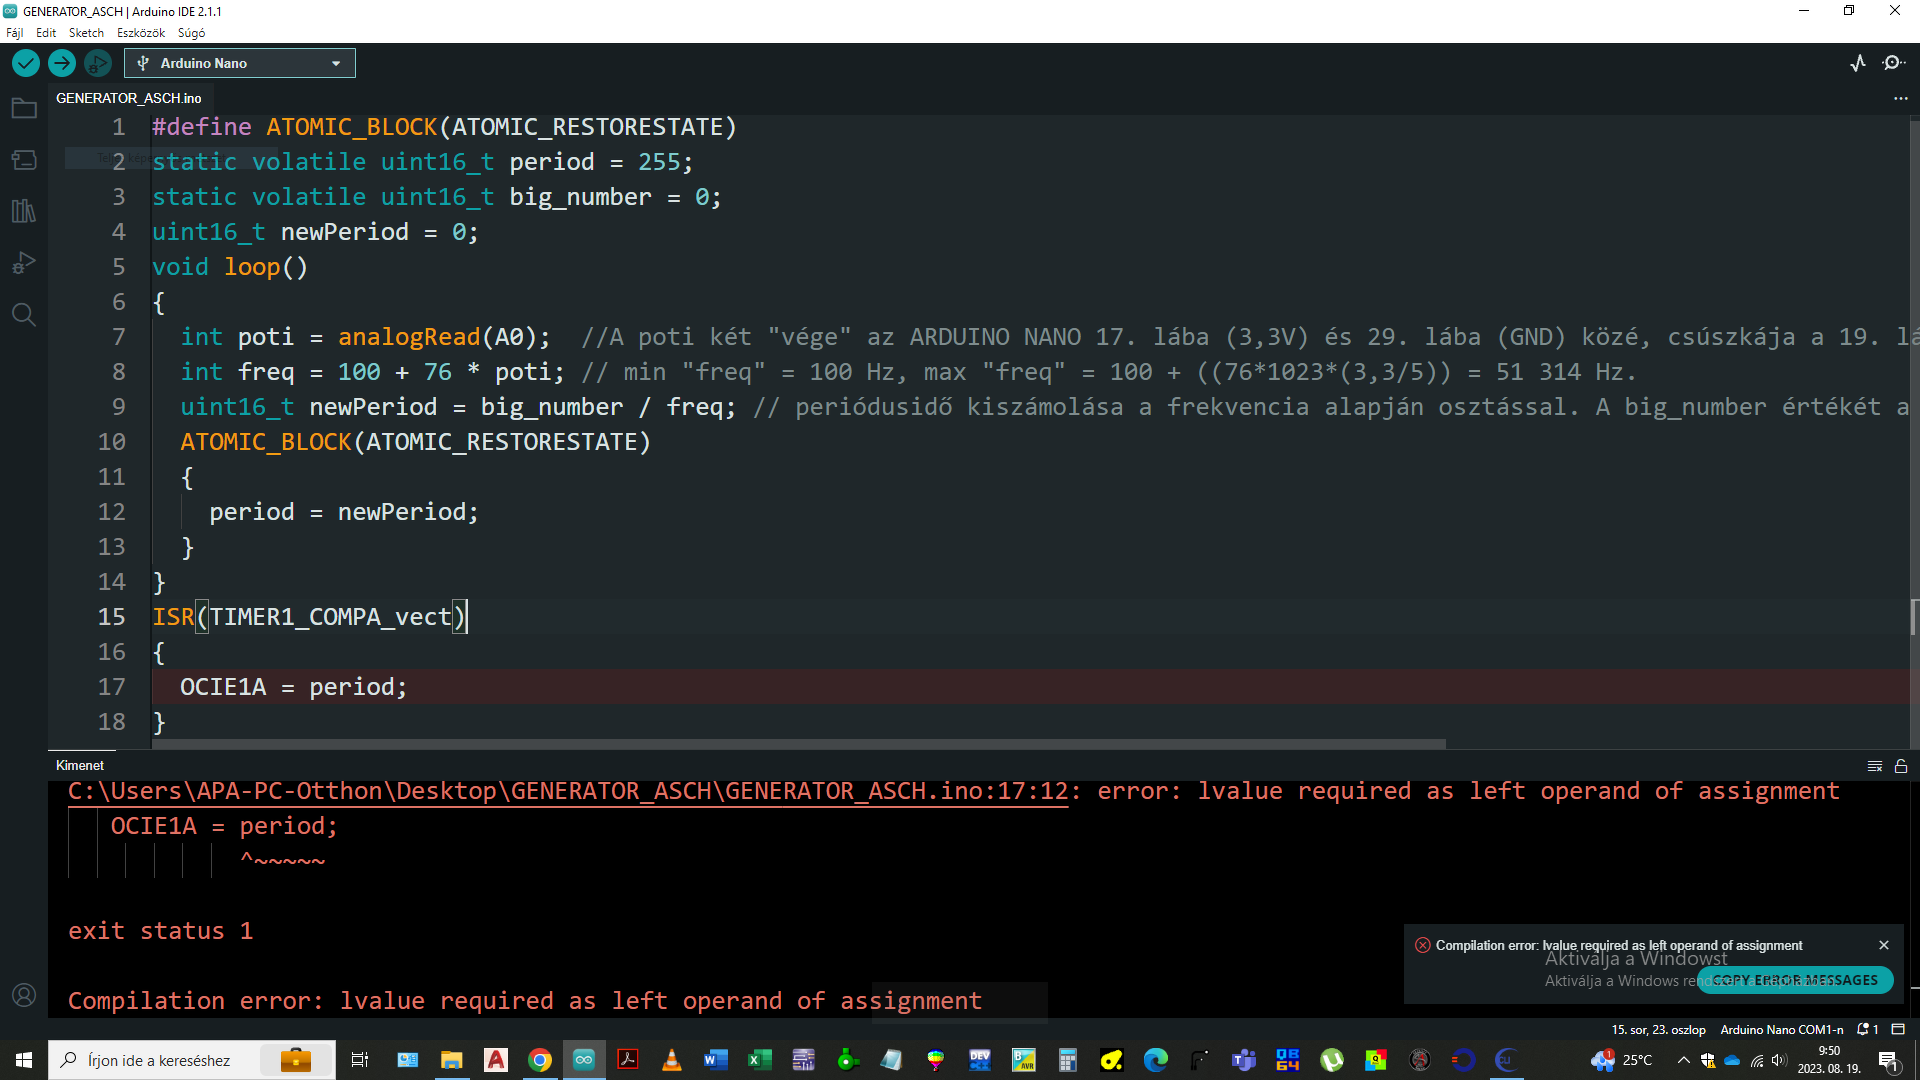Viewport: 1920px width, 1080px height.
Task: Start debugging with the debug toolbar button
Action: click(97, 63)
